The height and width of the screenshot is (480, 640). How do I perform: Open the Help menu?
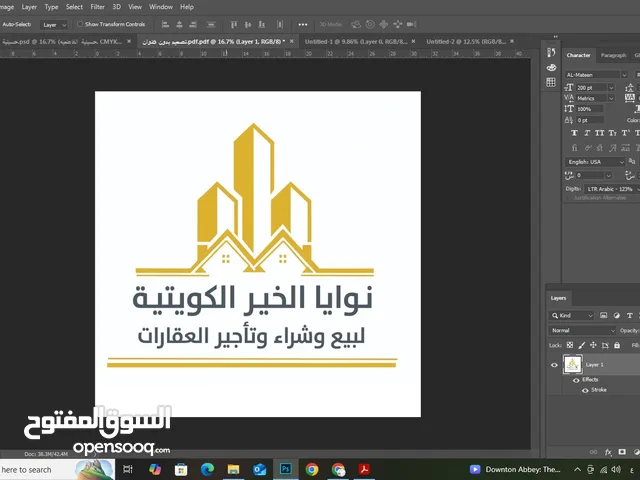(187, 7)
